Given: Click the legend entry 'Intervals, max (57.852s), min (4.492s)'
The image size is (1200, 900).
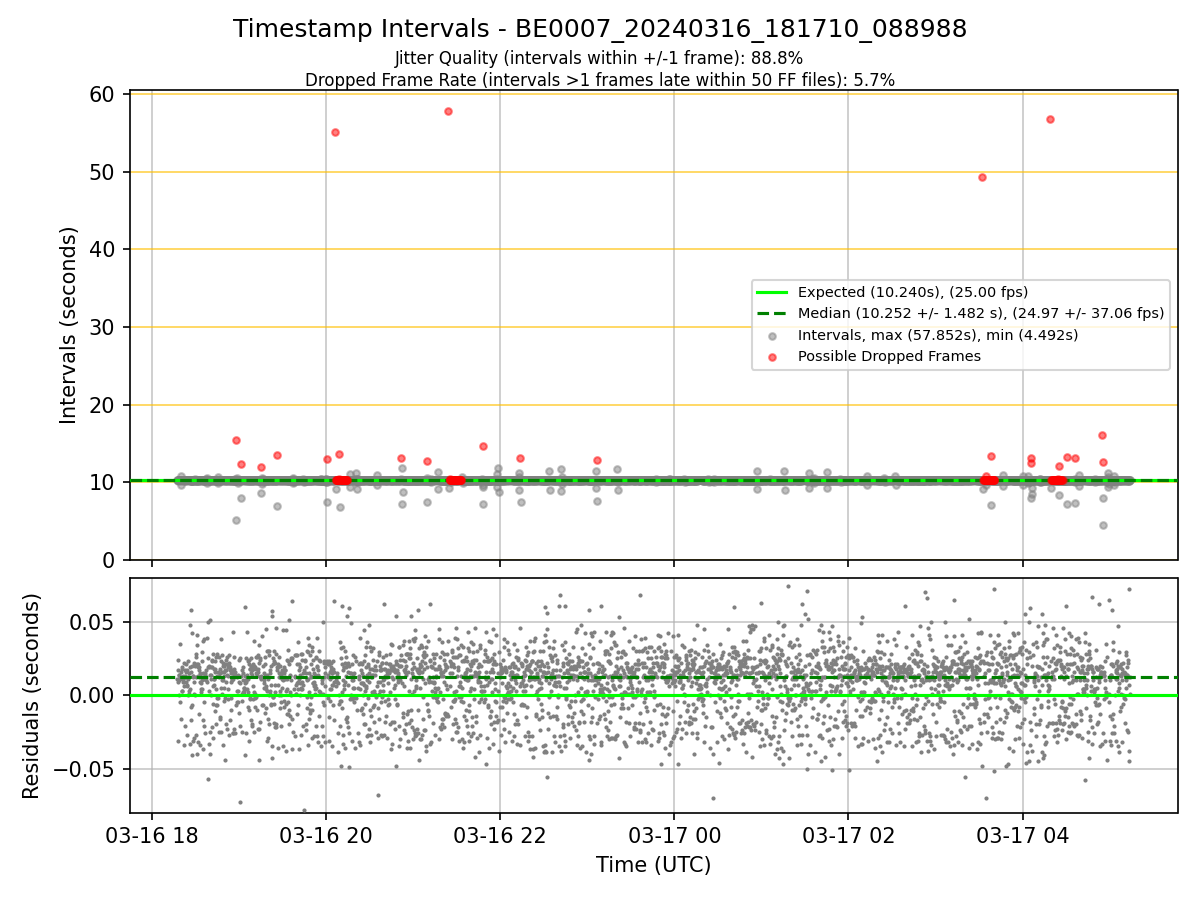Looking at the screenshot, I should click(x=938, y=335).
